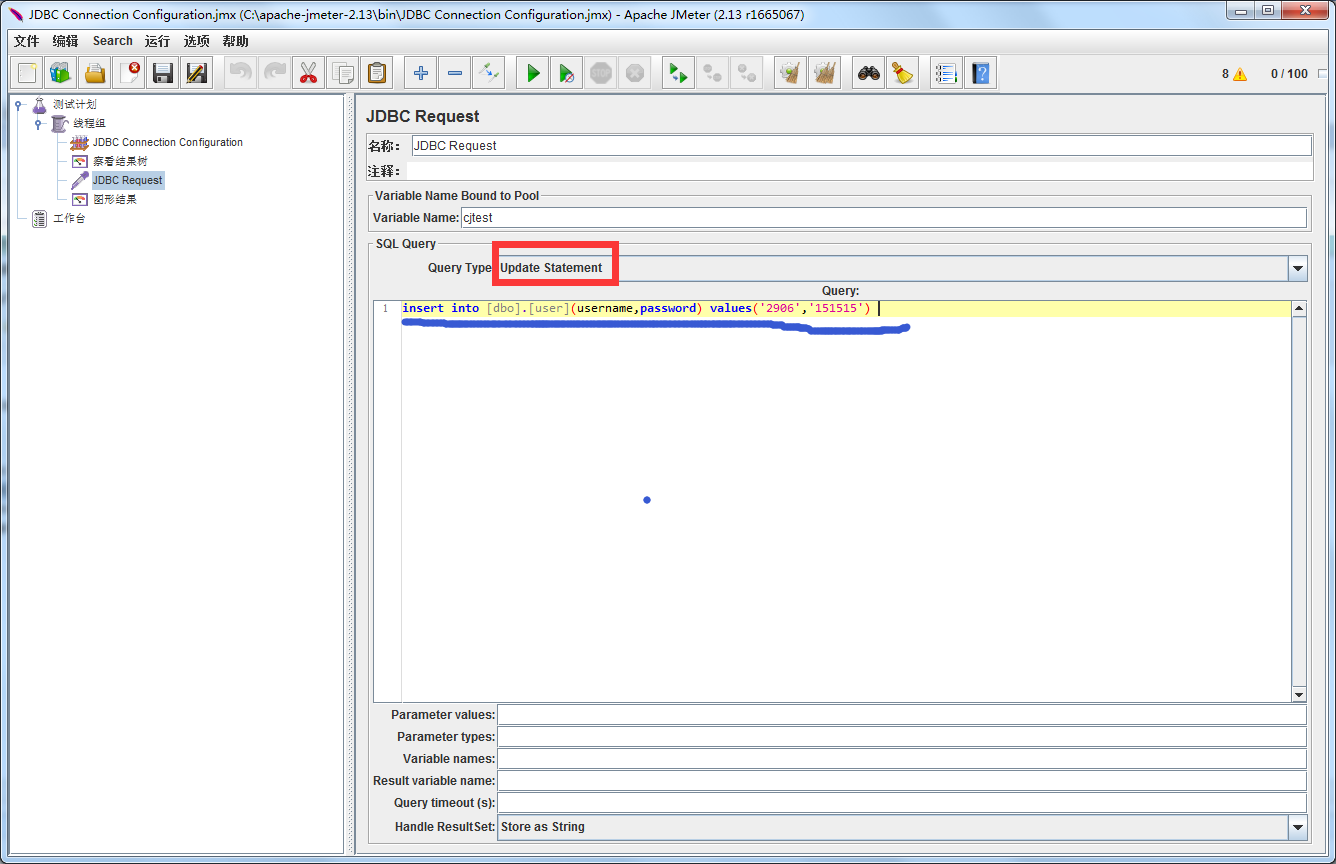Screen dimensions: 1336x864
Task: Click the Remote shutdown all icon
Action: pos(747,73)
